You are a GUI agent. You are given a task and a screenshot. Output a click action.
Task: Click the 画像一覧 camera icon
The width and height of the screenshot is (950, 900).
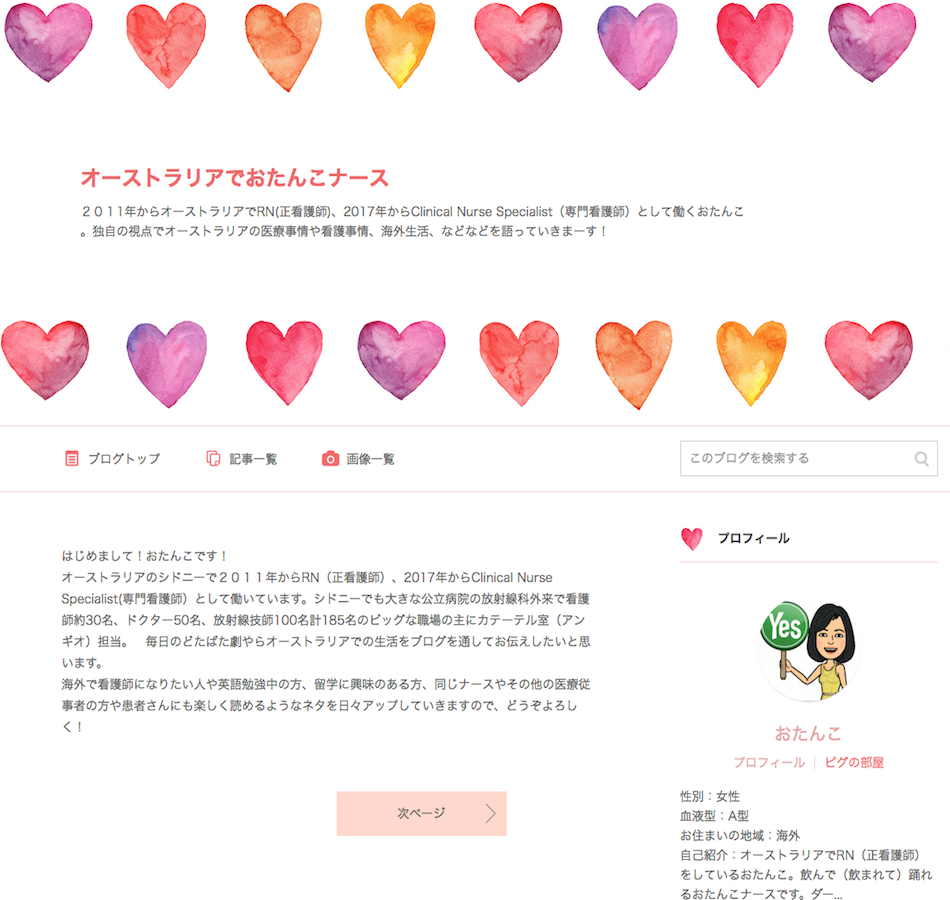point(330,459)
